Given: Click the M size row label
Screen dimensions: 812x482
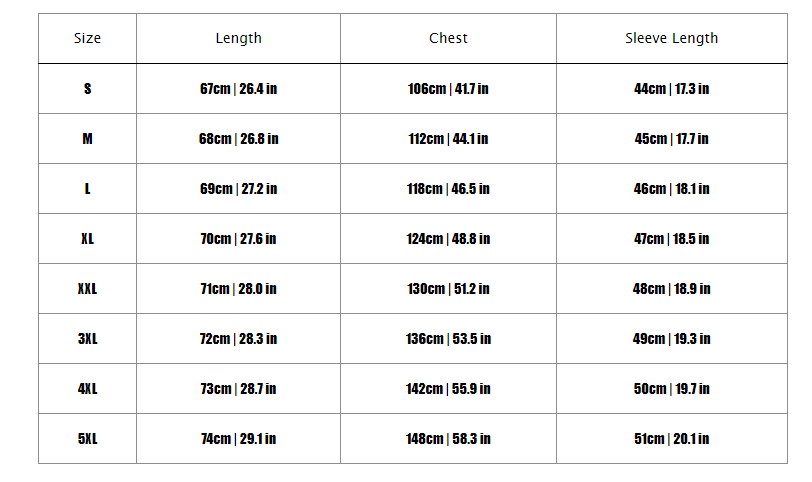Looking at the screenshot, I should pyautogui.click(x=88, y=139).
